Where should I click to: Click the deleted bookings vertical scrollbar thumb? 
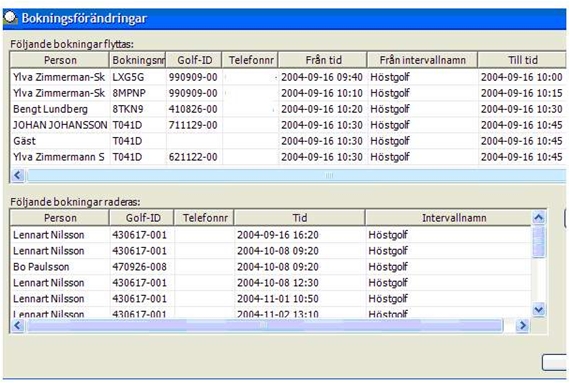[538, 241]
